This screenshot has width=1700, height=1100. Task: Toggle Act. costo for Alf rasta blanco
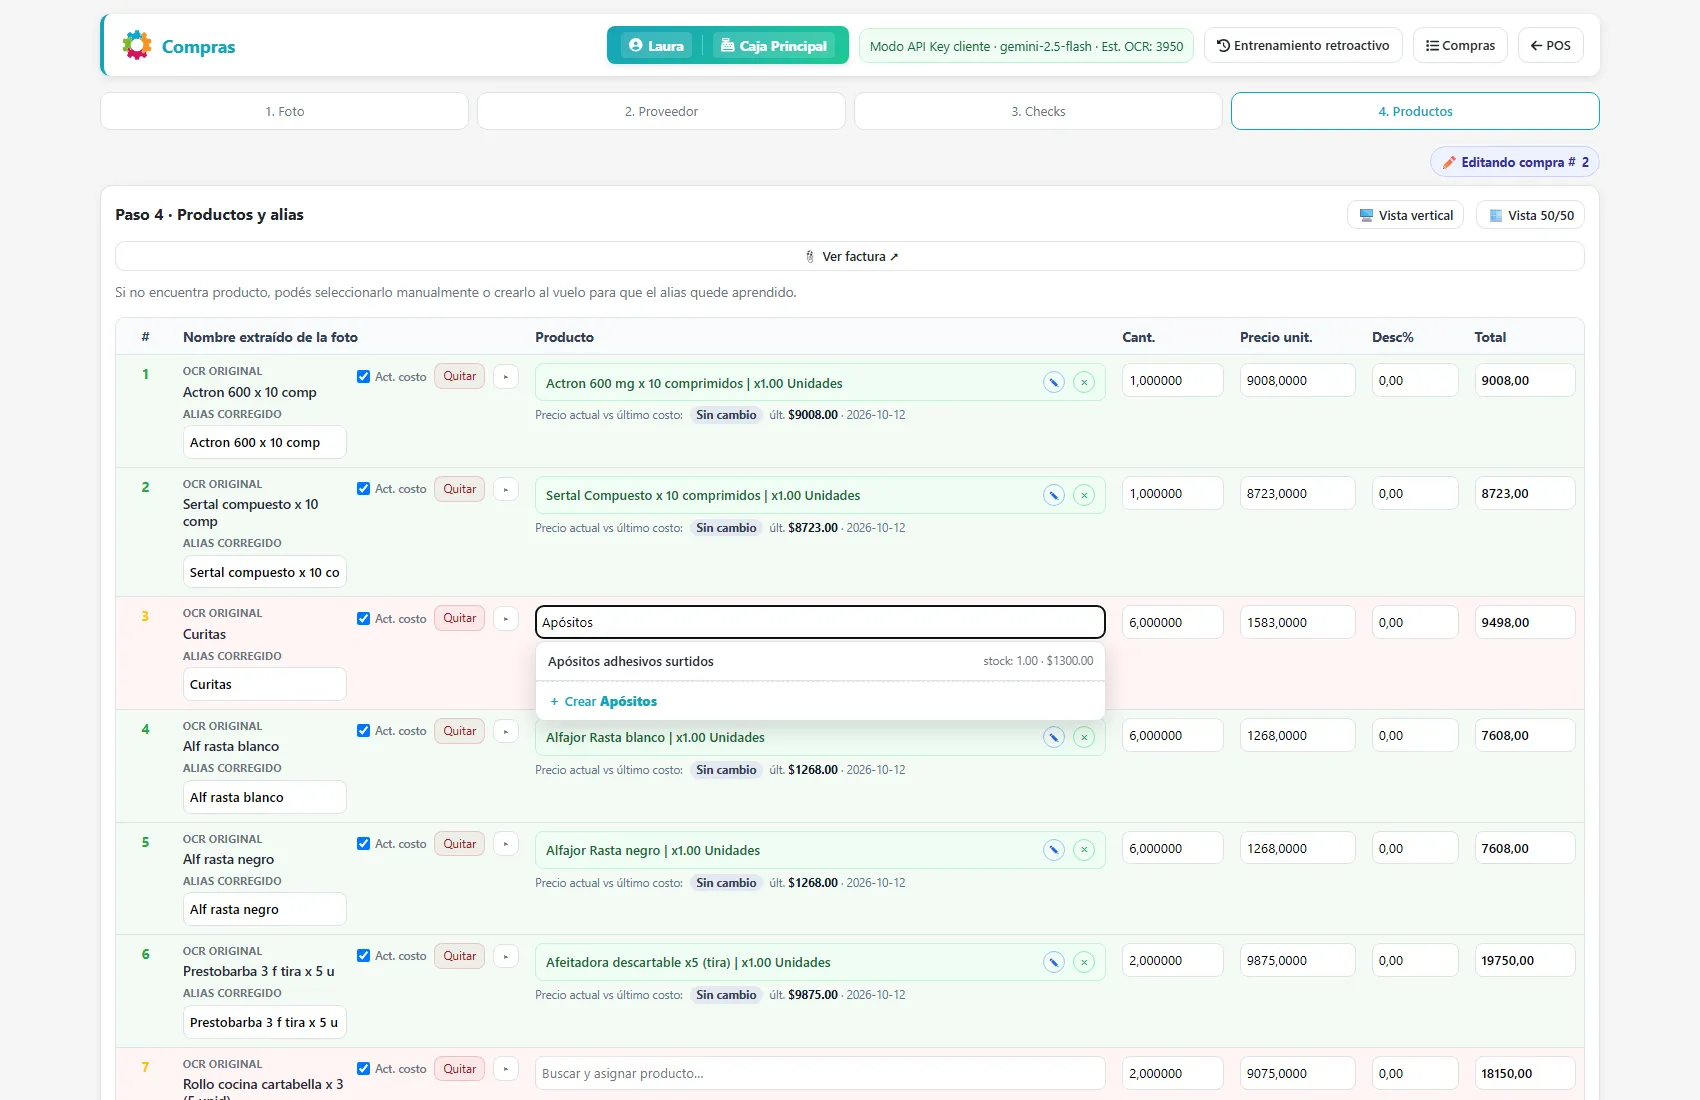click(x=363, y=731)
